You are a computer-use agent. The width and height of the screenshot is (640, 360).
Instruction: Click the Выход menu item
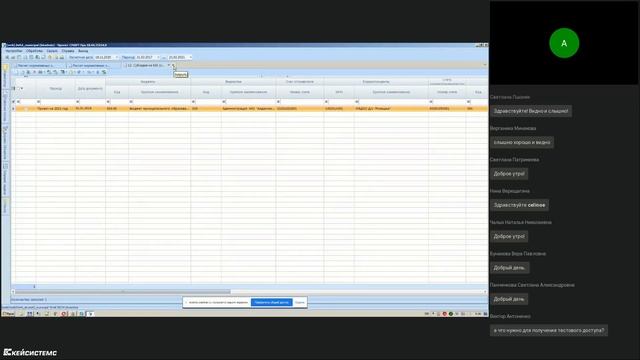[83, 51]
